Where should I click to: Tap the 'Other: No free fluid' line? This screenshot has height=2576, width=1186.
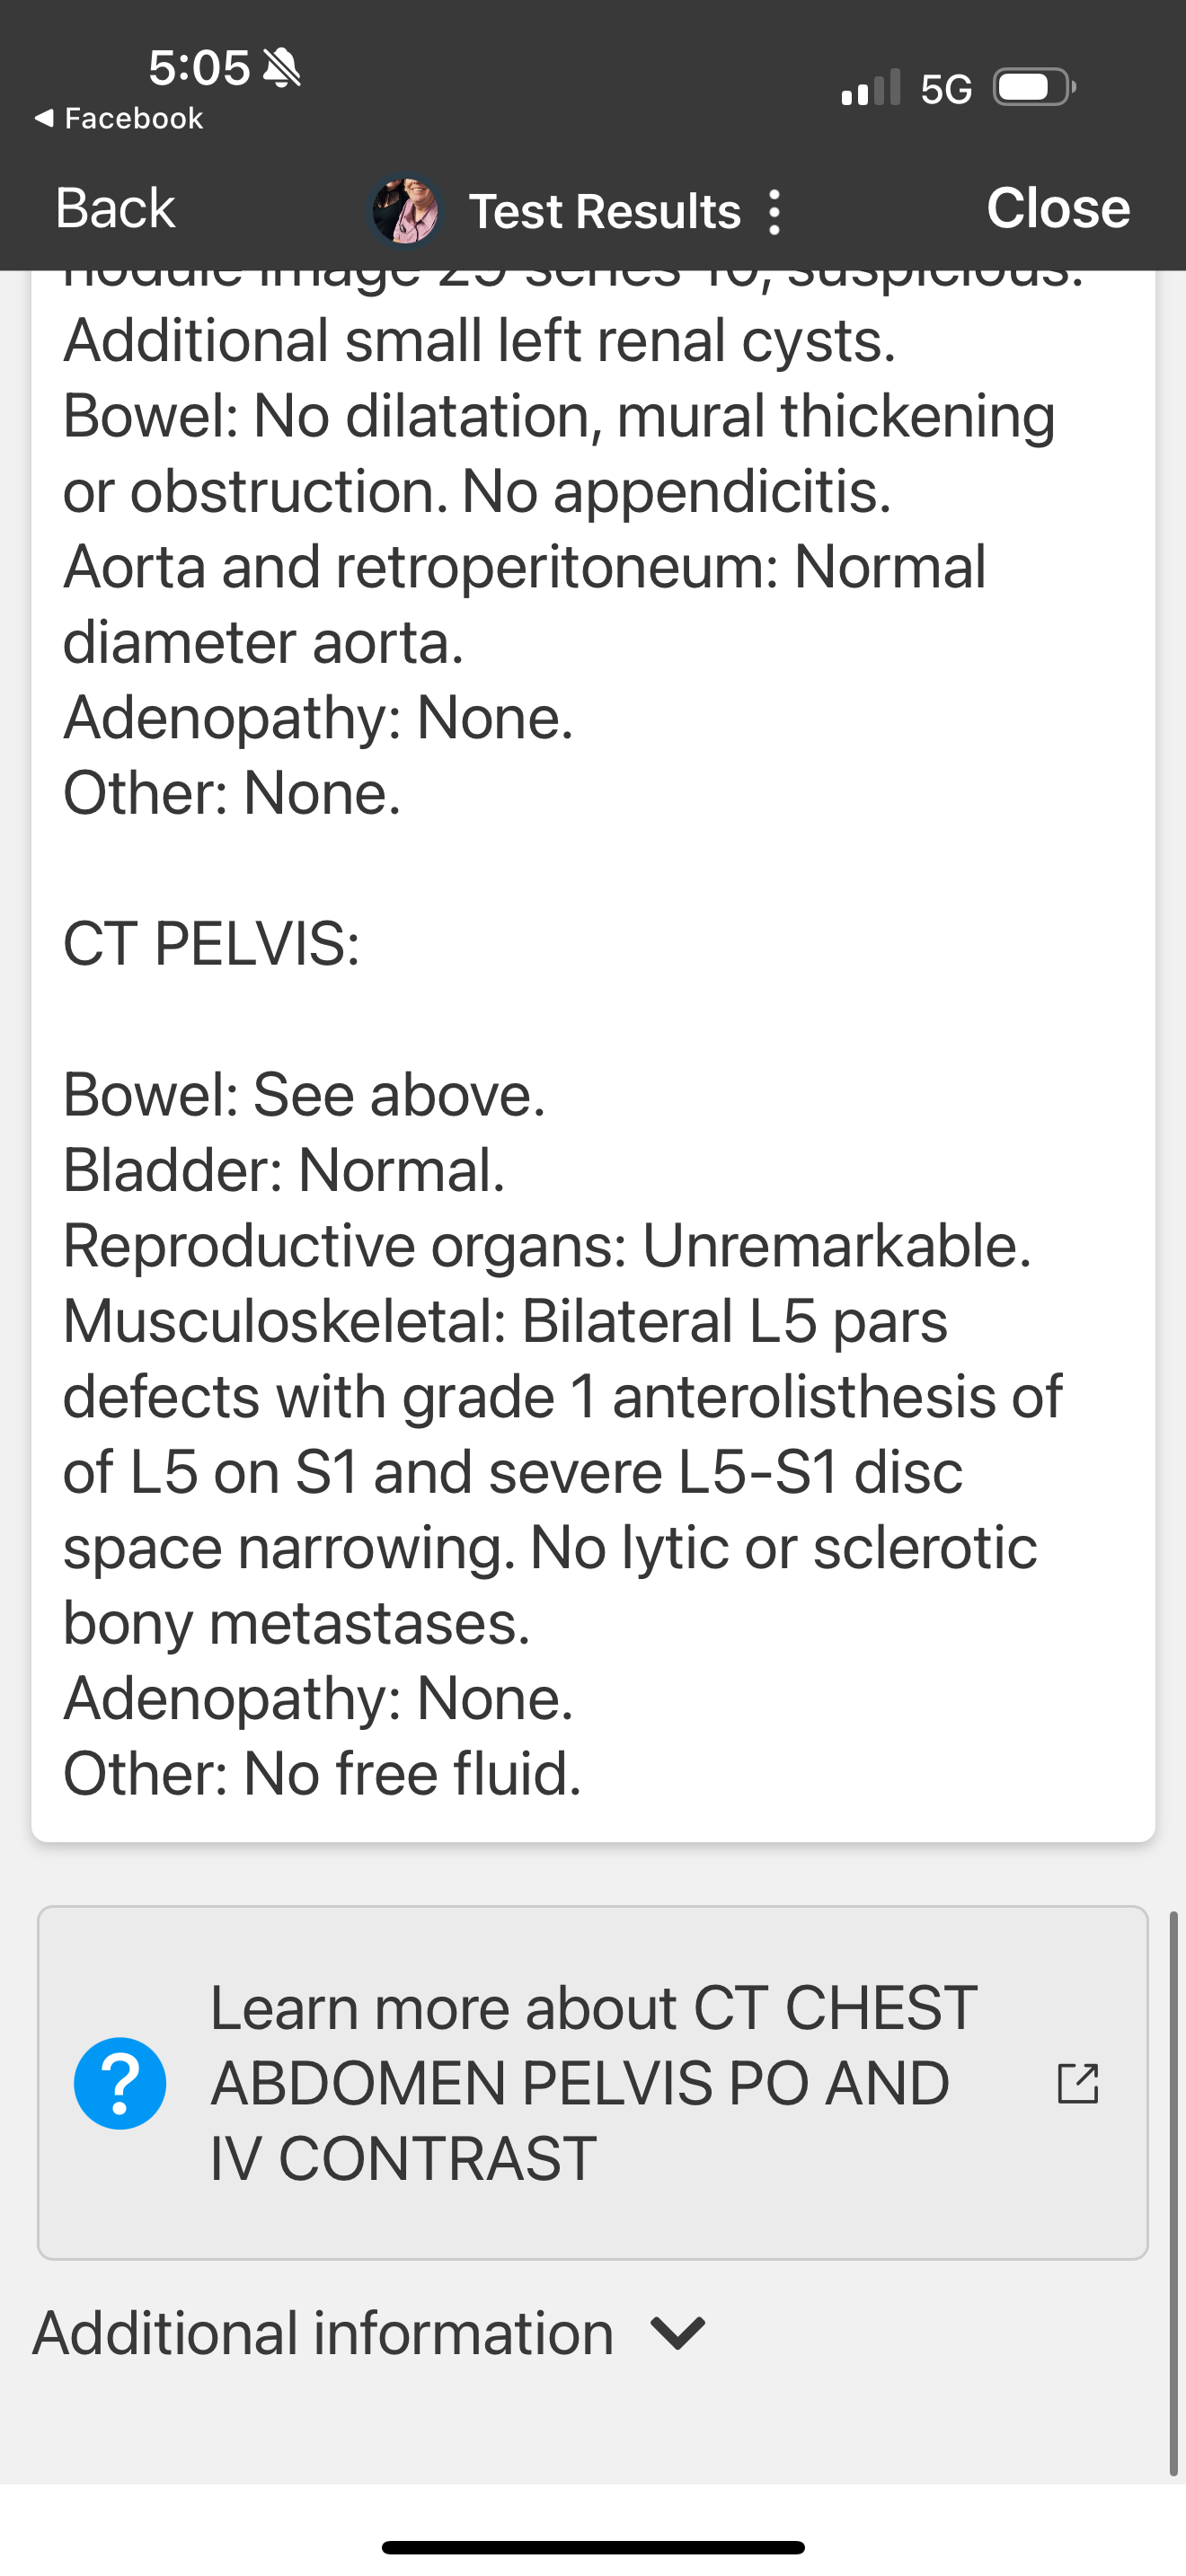(x=322, y=1773)
